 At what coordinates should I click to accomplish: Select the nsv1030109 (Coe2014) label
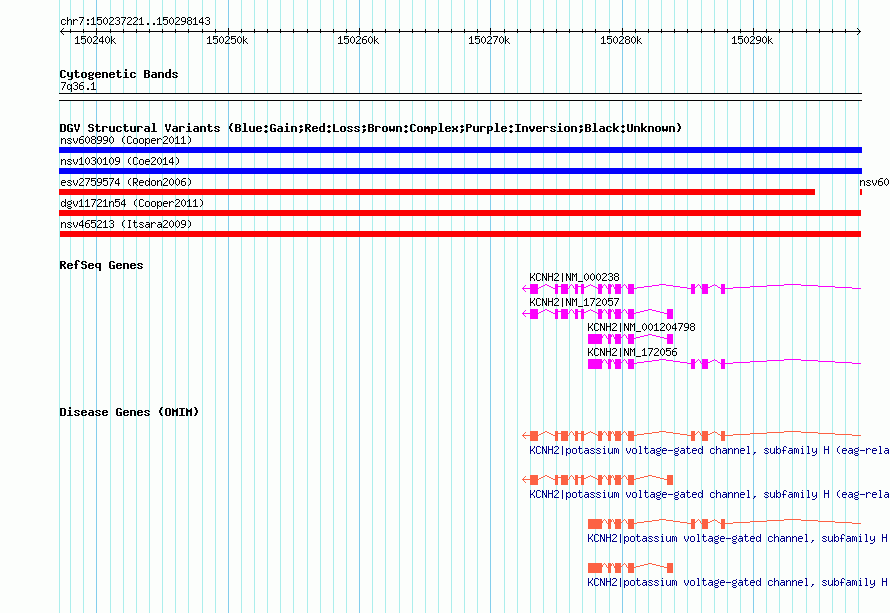pyautogui.click(x=120, y=161)
